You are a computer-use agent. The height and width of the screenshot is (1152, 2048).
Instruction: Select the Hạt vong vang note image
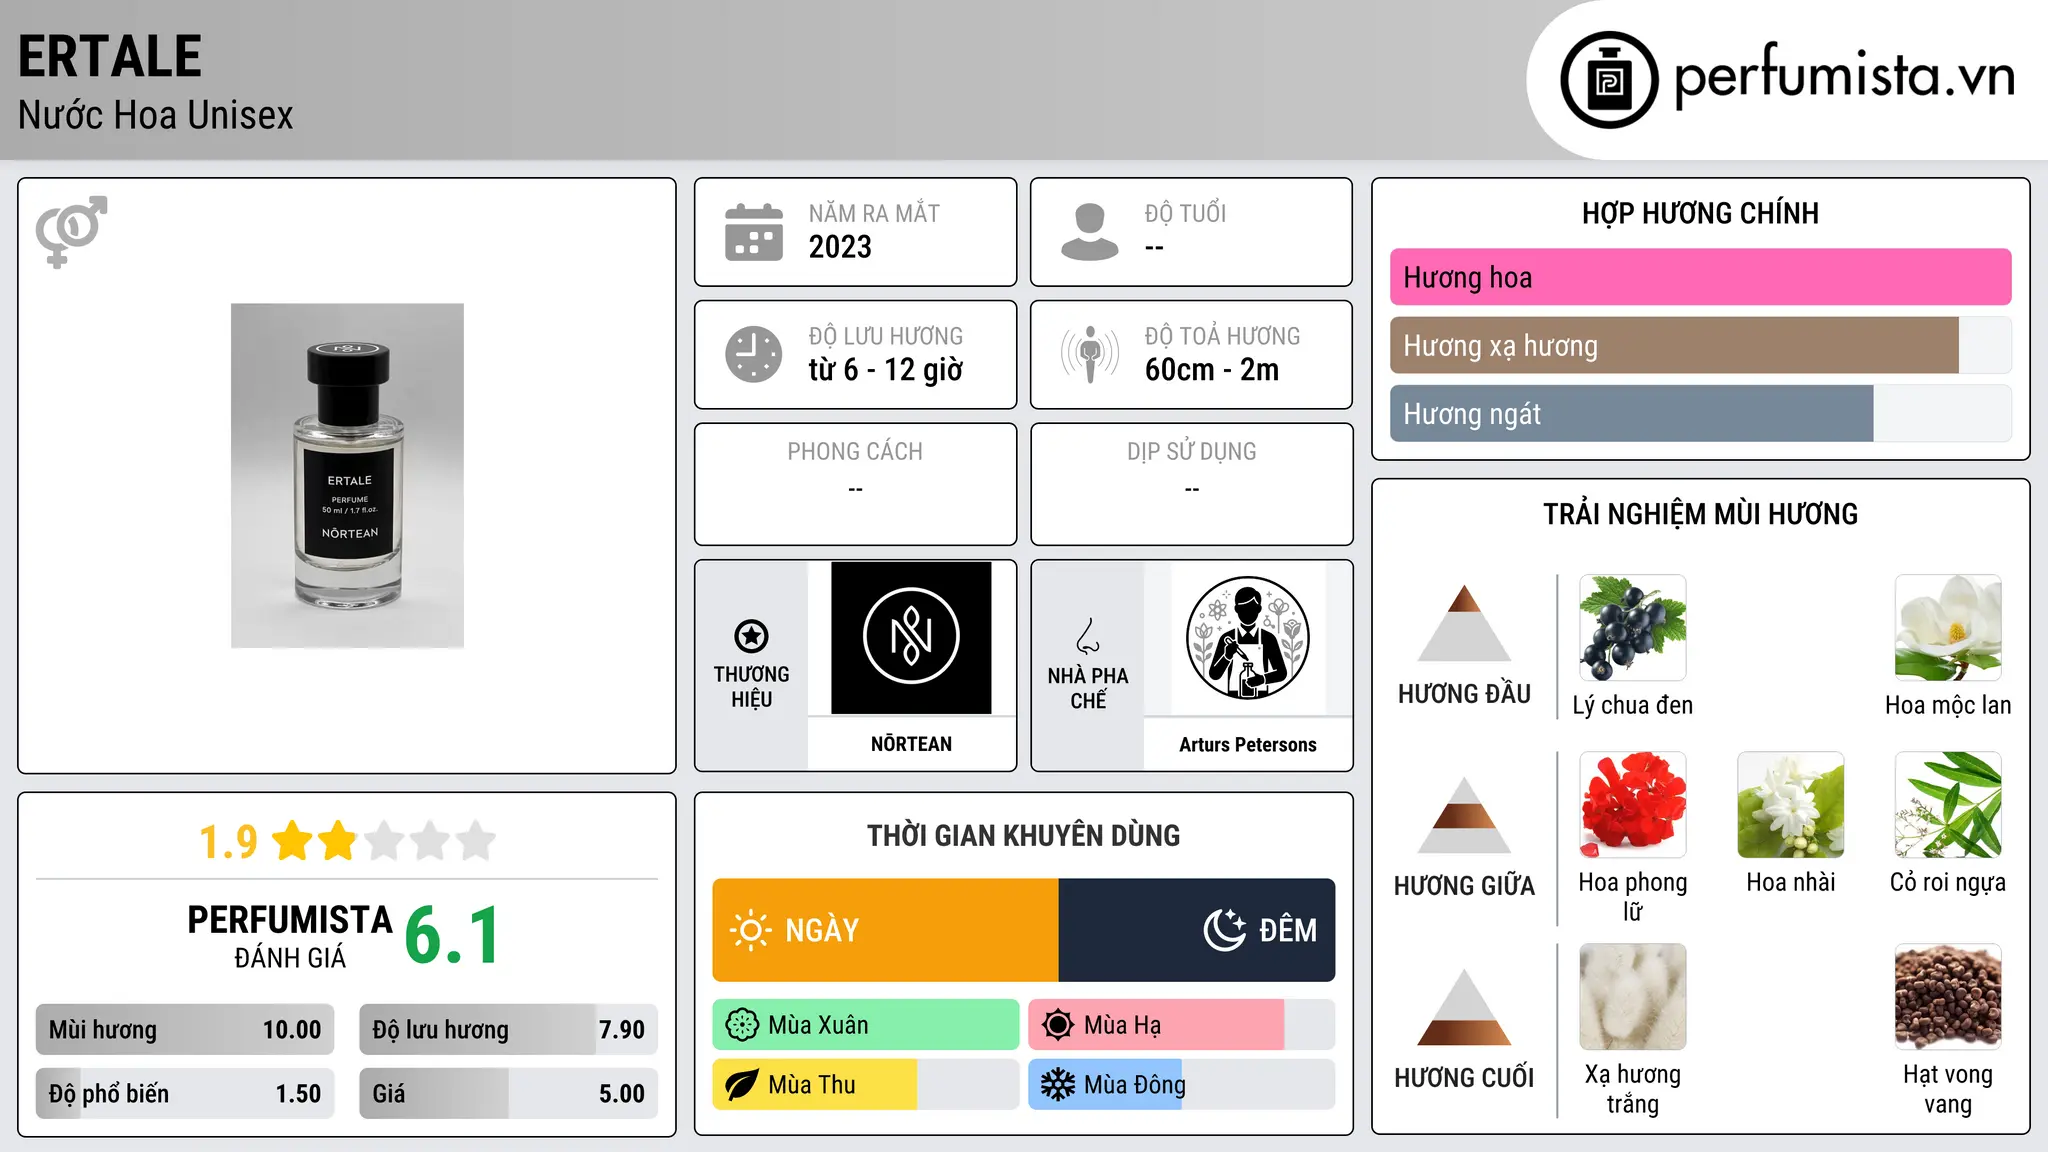click(x=1948, y=997)
